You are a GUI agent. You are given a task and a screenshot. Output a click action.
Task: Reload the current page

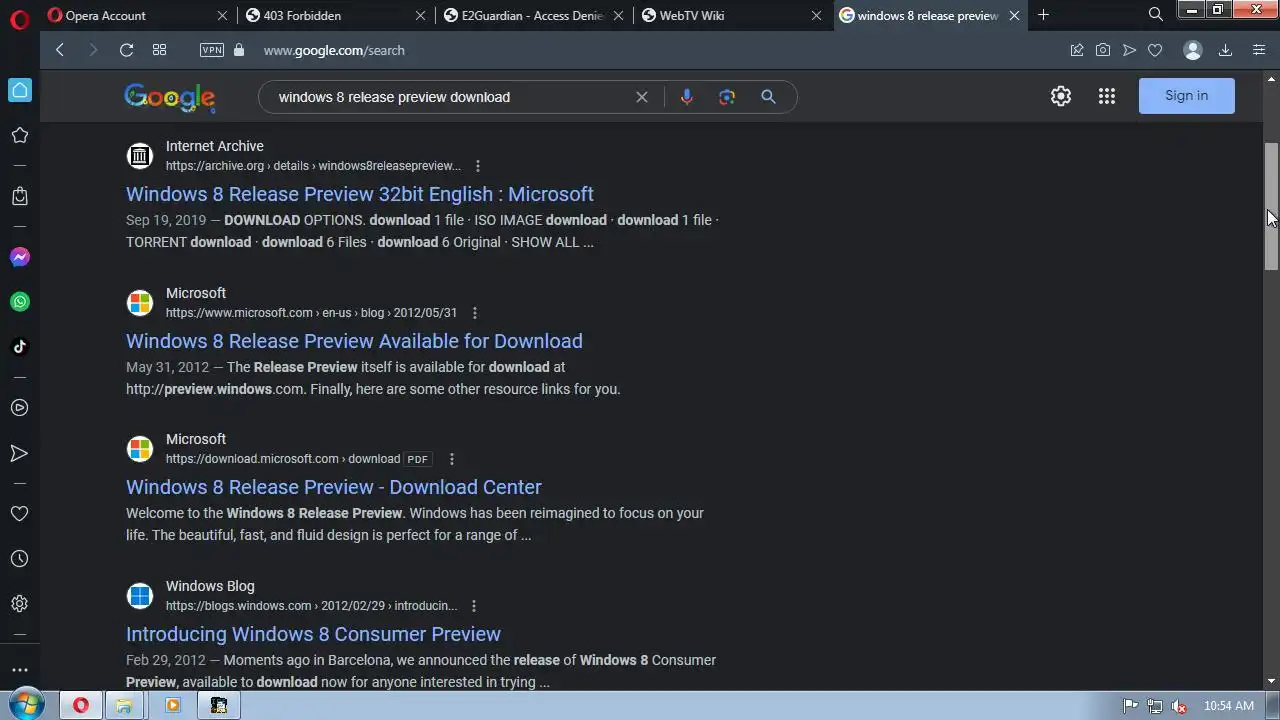[126, 50]
